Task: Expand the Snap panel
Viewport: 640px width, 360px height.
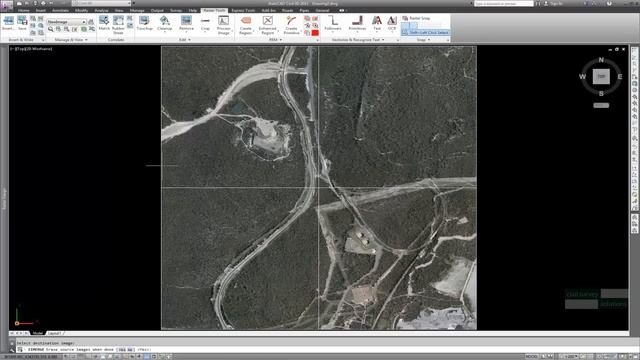Action: [423, 40]
